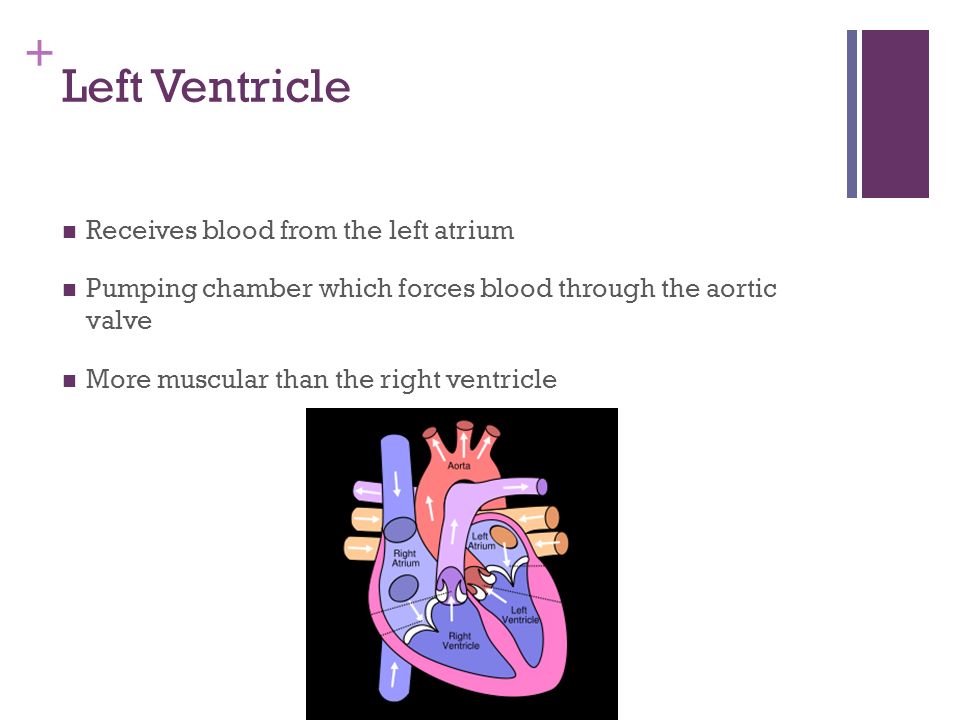Click the first square bullet marker

tap(69, 232)
